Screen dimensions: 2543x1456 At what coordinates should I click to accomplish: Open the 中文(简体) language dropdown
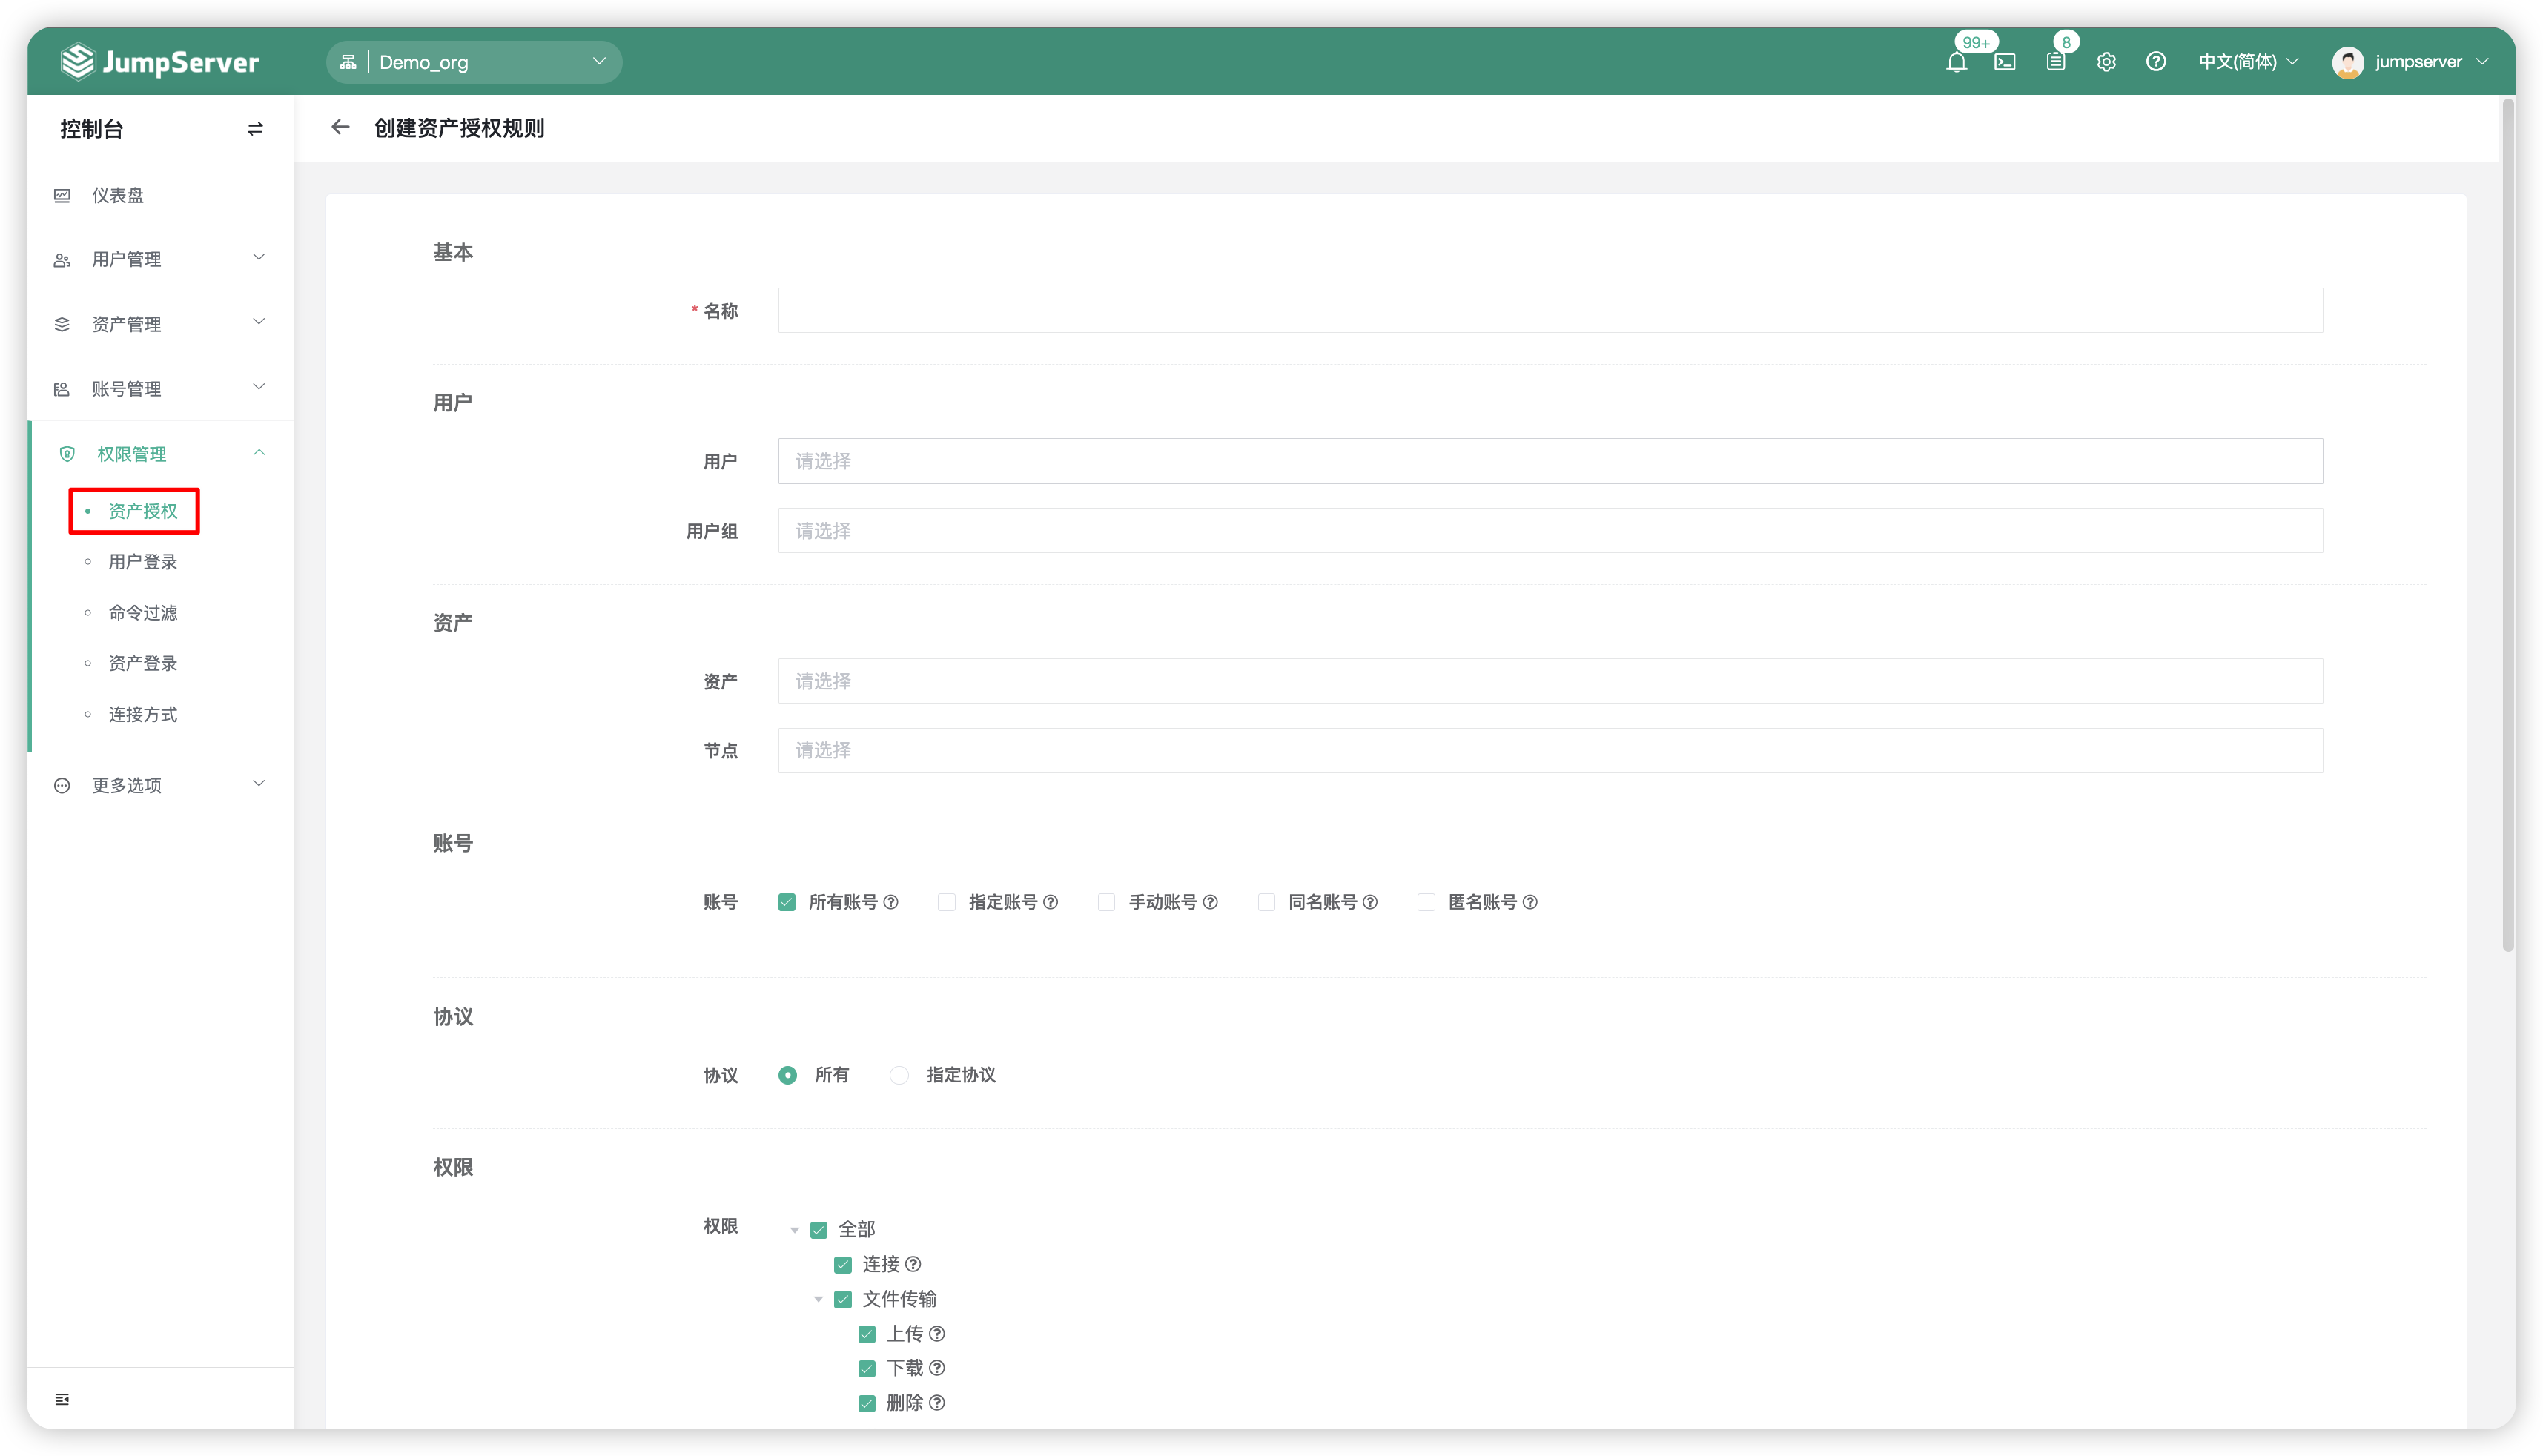tap(2248, 62)
